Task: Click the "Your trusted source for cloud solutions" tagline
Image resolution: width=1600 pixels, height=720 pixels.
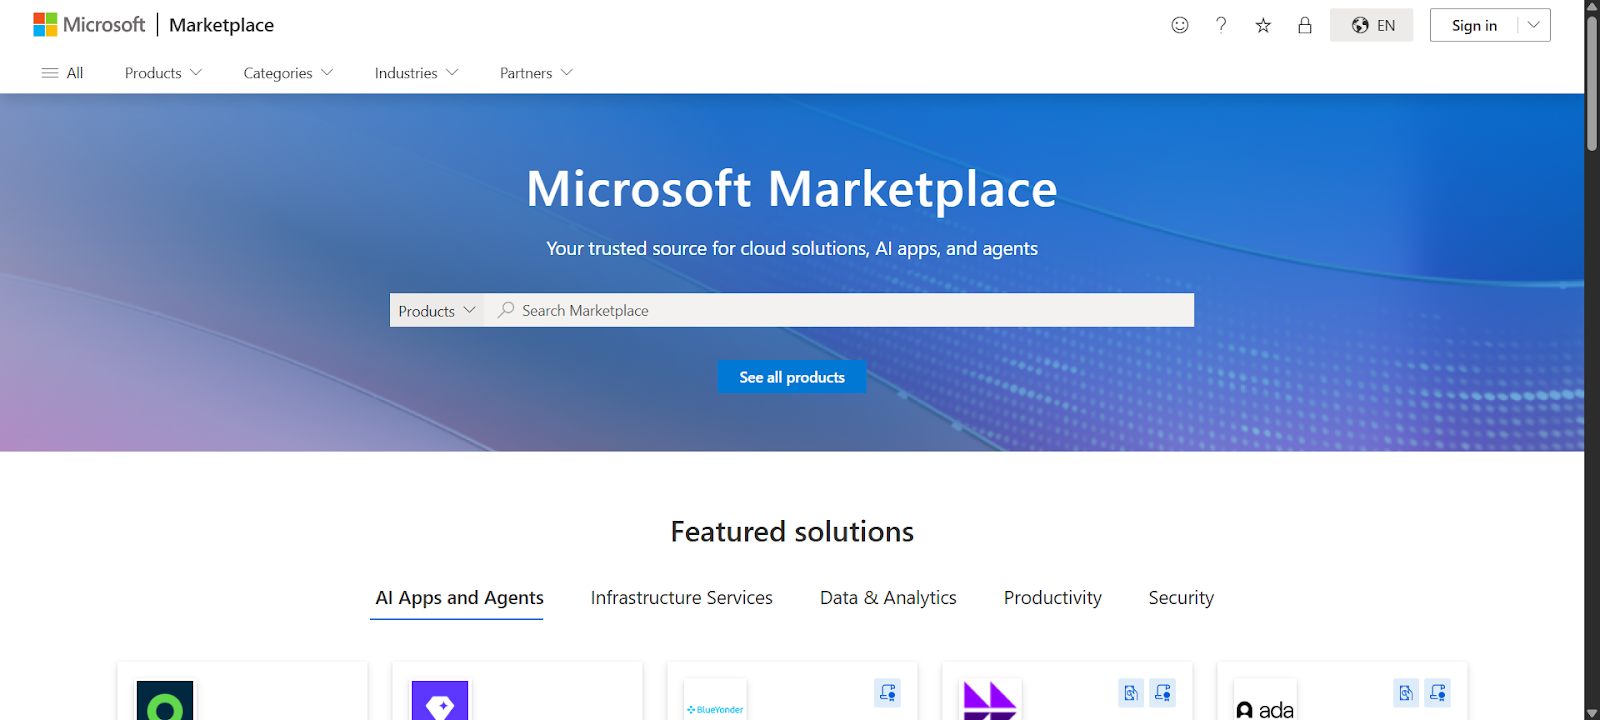Action: coord(792,248)
